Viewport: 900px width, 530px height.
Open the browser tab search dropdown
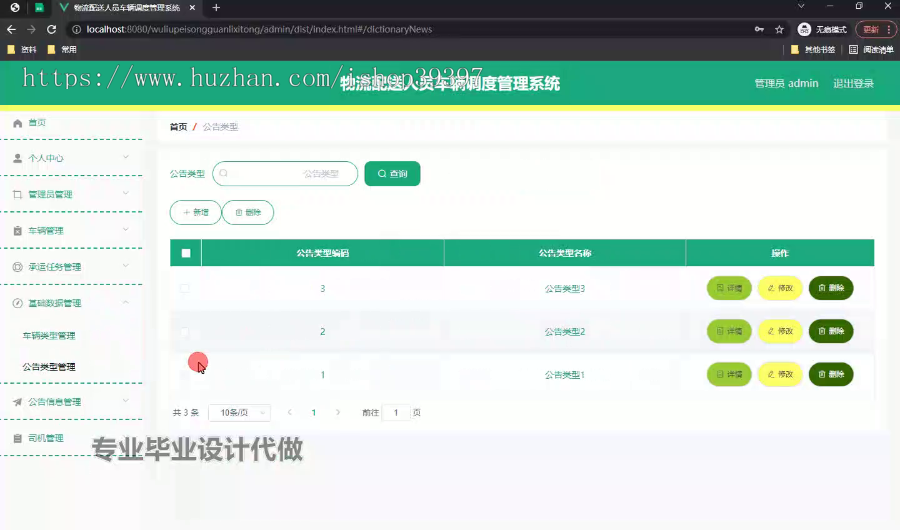pyautogui.click(x=801, y=6)
